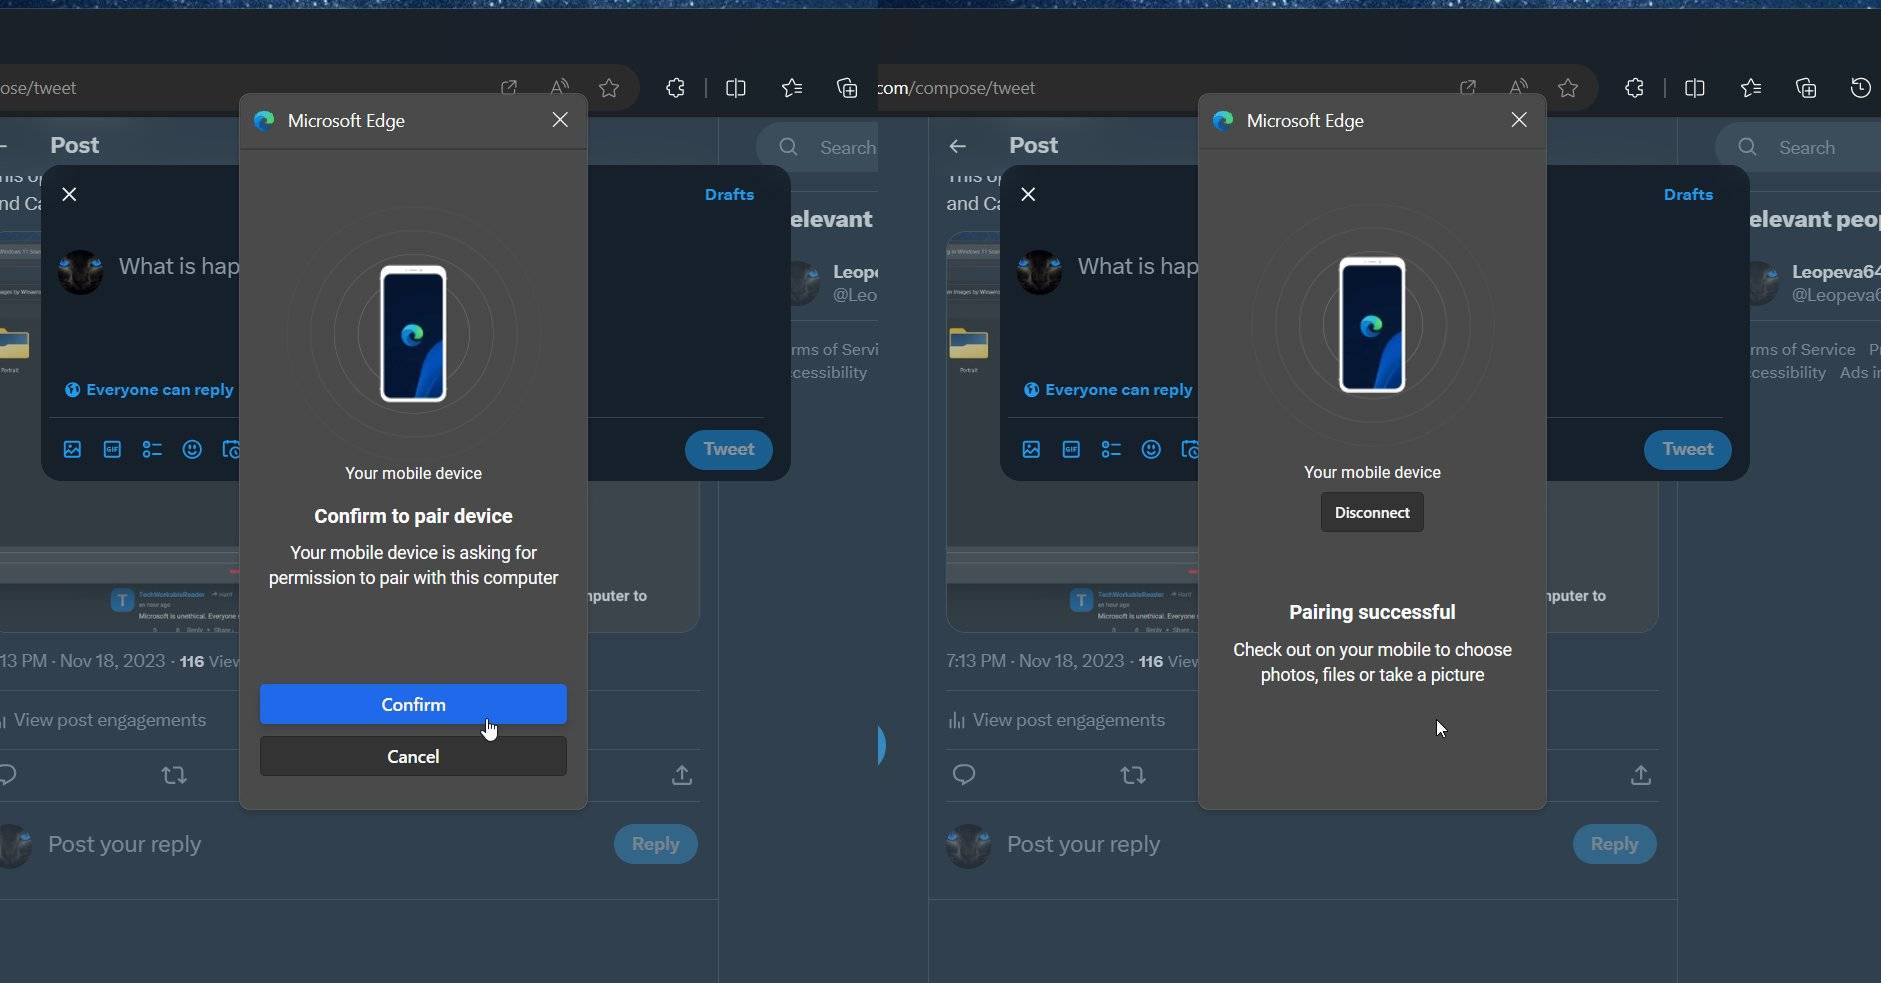Open the browser History clock icon
This screenshot has width=1881, height=983.
point(1860,88)
